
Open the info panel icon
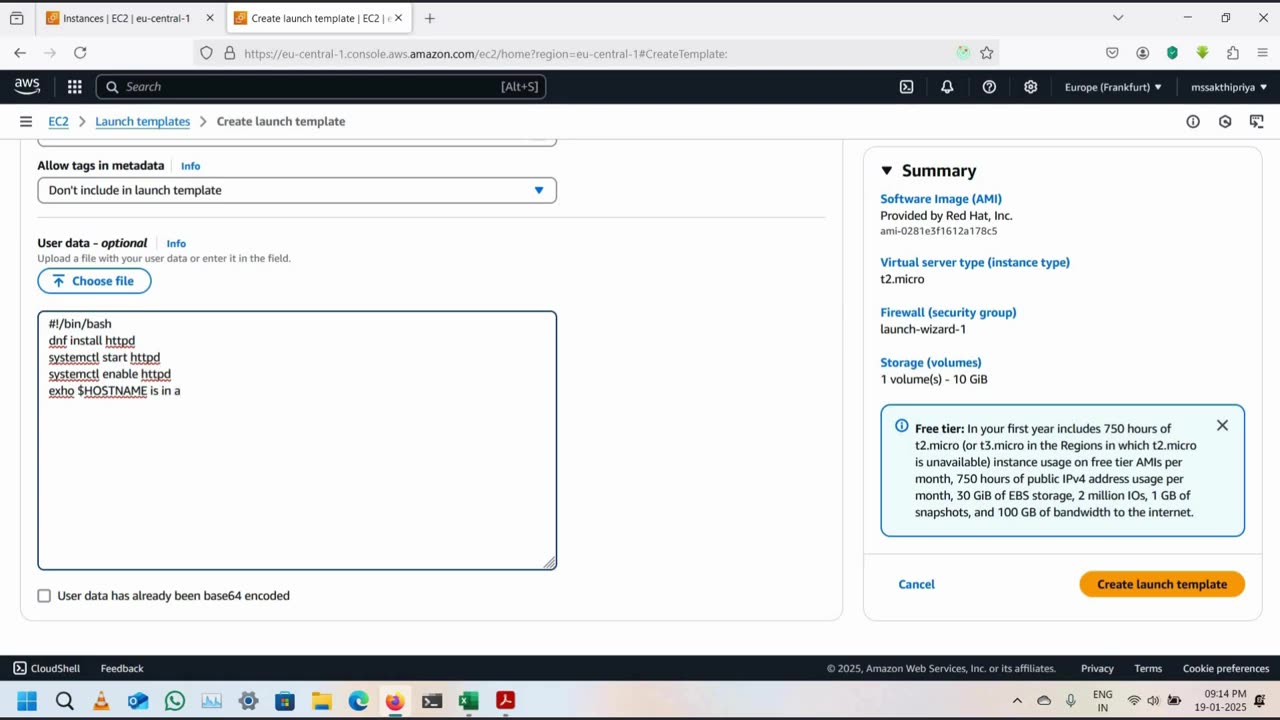point(1193,122)
